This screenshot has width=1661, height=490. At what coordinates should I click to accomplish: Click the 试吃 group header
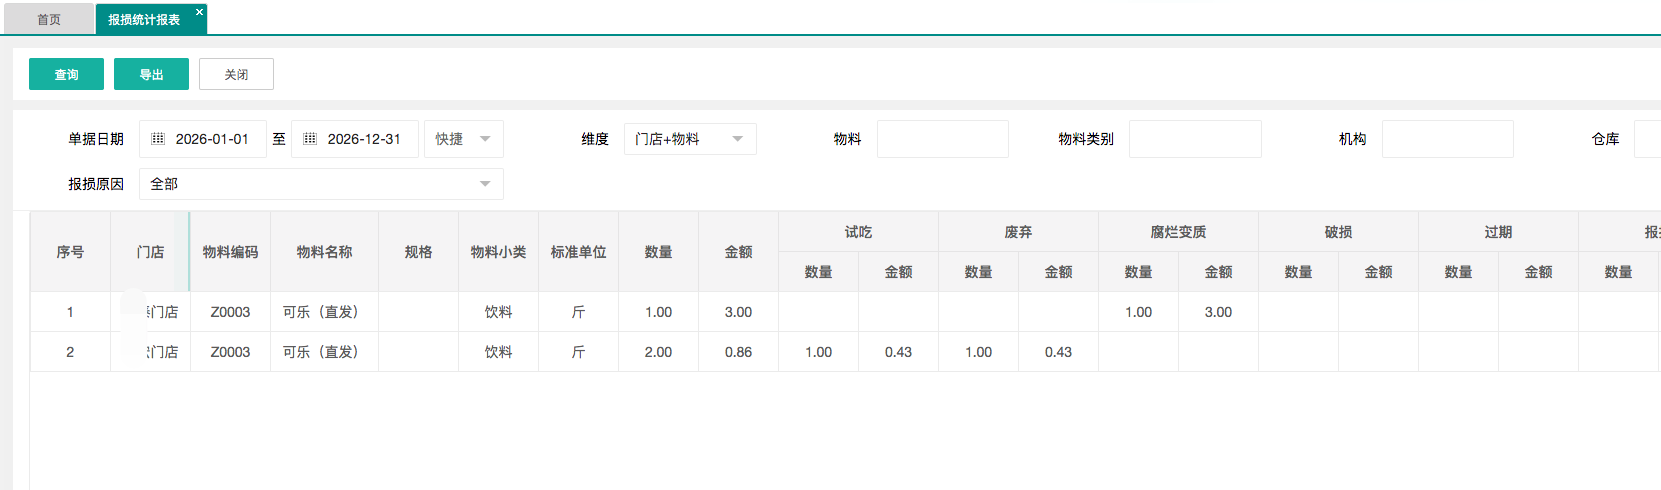point(859,232)
